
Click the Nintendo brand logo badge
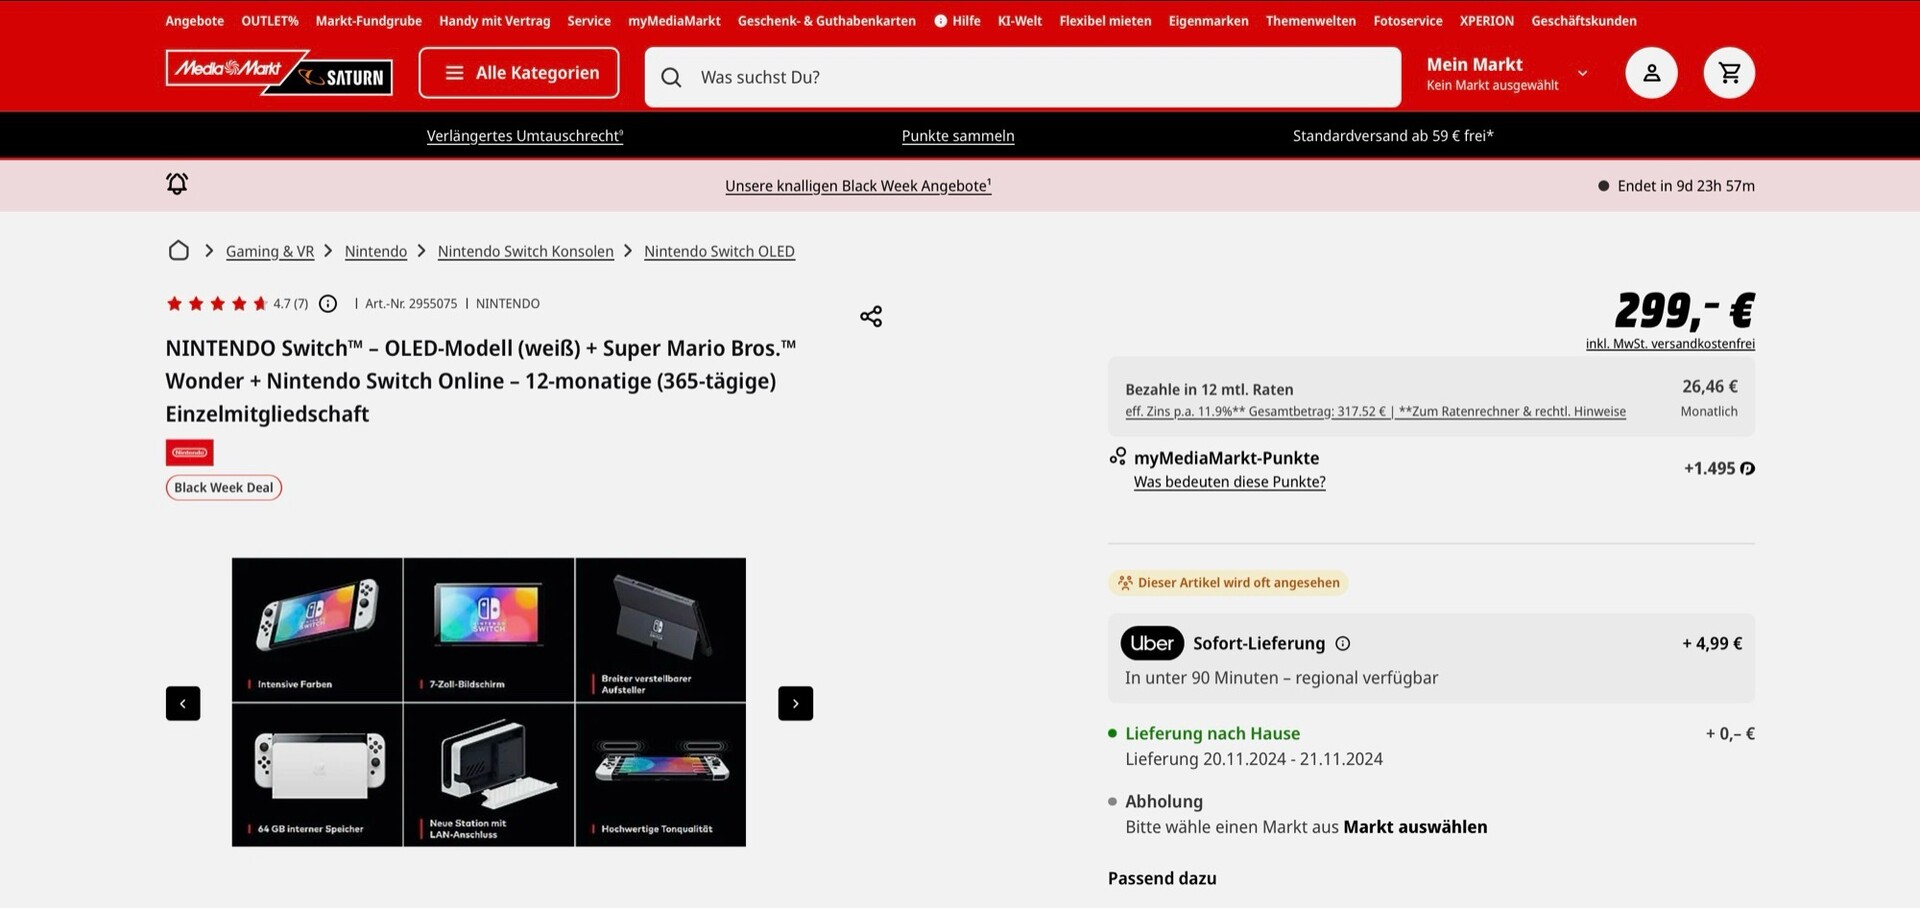coord(189,453)
